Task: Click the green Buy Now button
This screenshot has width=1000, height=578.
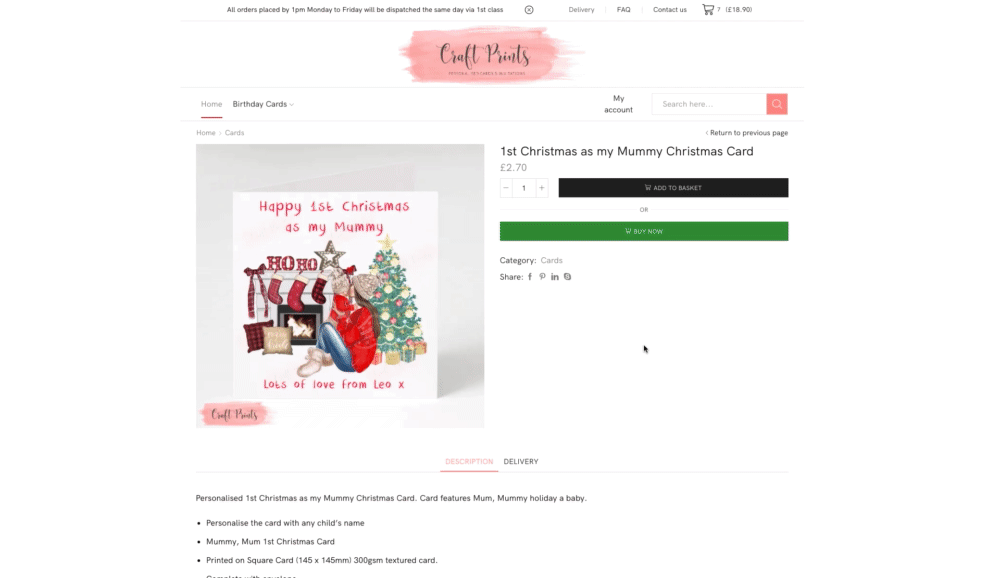Action: 644,231
